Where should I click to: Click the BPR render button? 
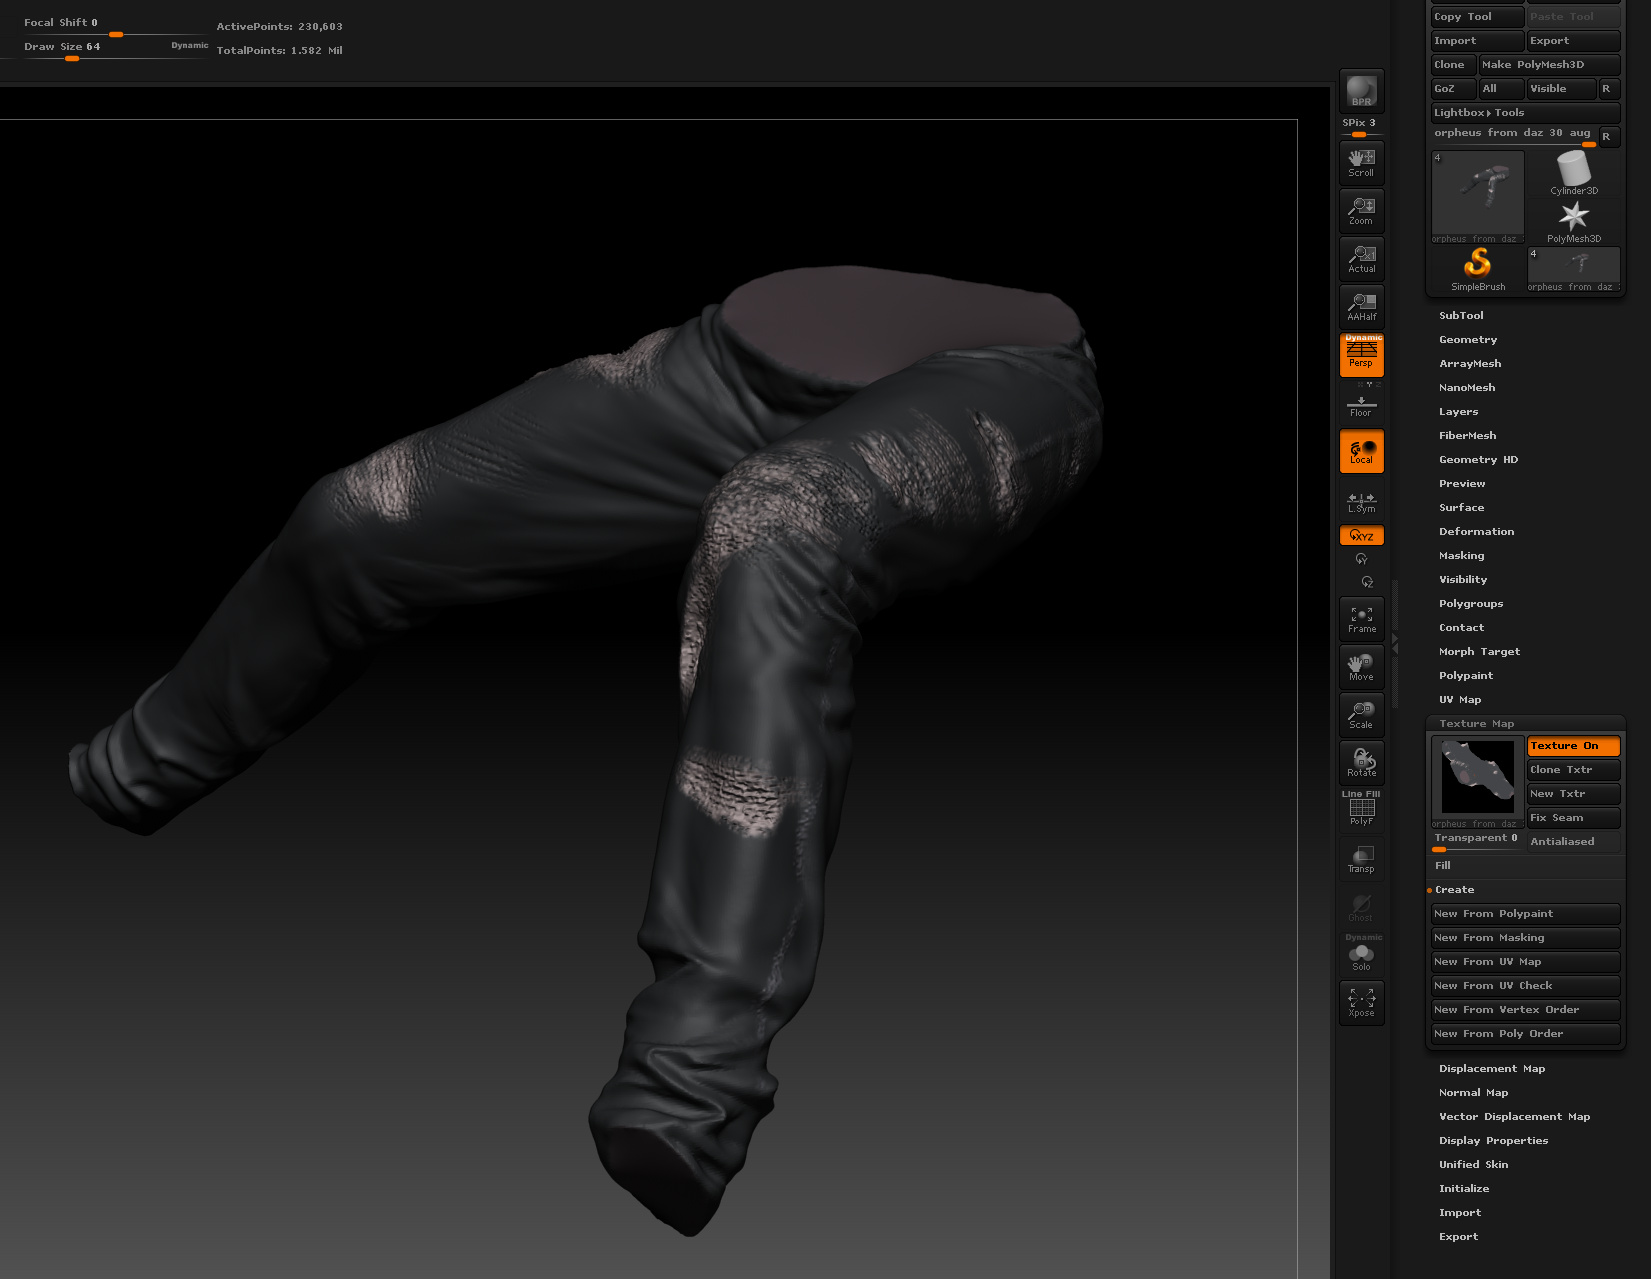coord(1361,91)
